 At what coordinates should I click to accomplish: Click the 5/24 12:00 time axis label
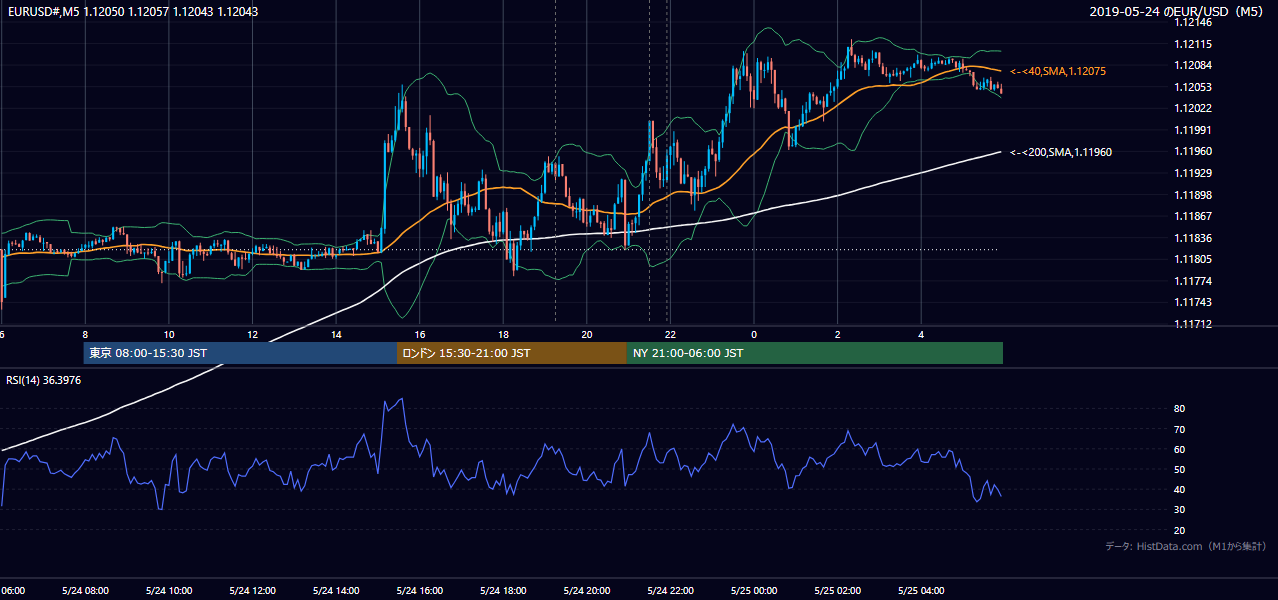click(252, 591)
